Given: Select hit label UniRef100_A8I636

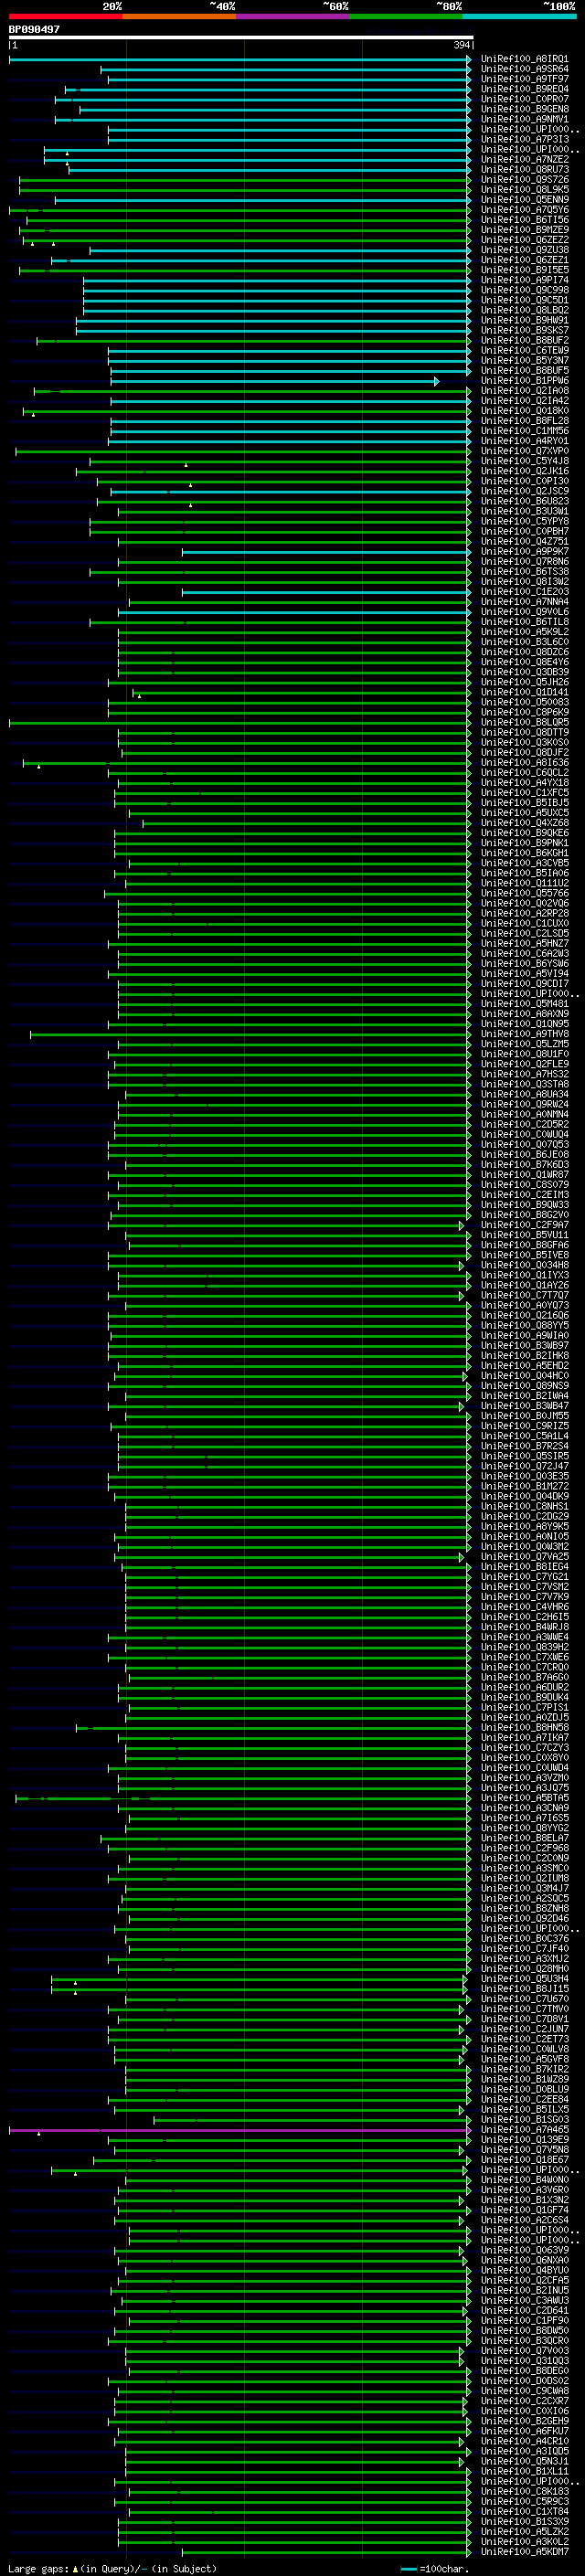Looking at the screenshot, I should (524, 763).
